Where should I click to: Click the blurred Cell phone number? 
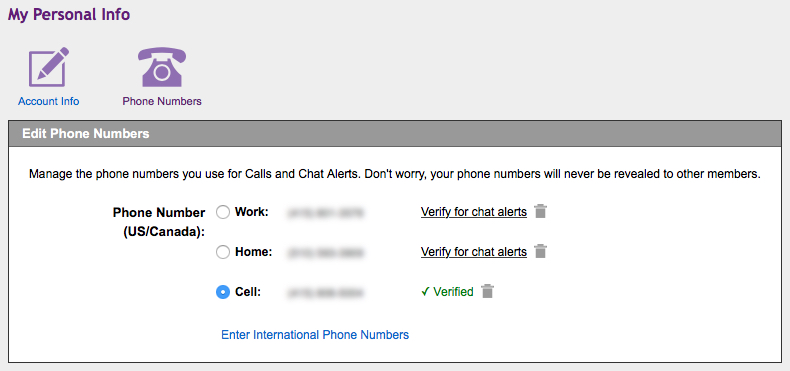pos(325,292)
